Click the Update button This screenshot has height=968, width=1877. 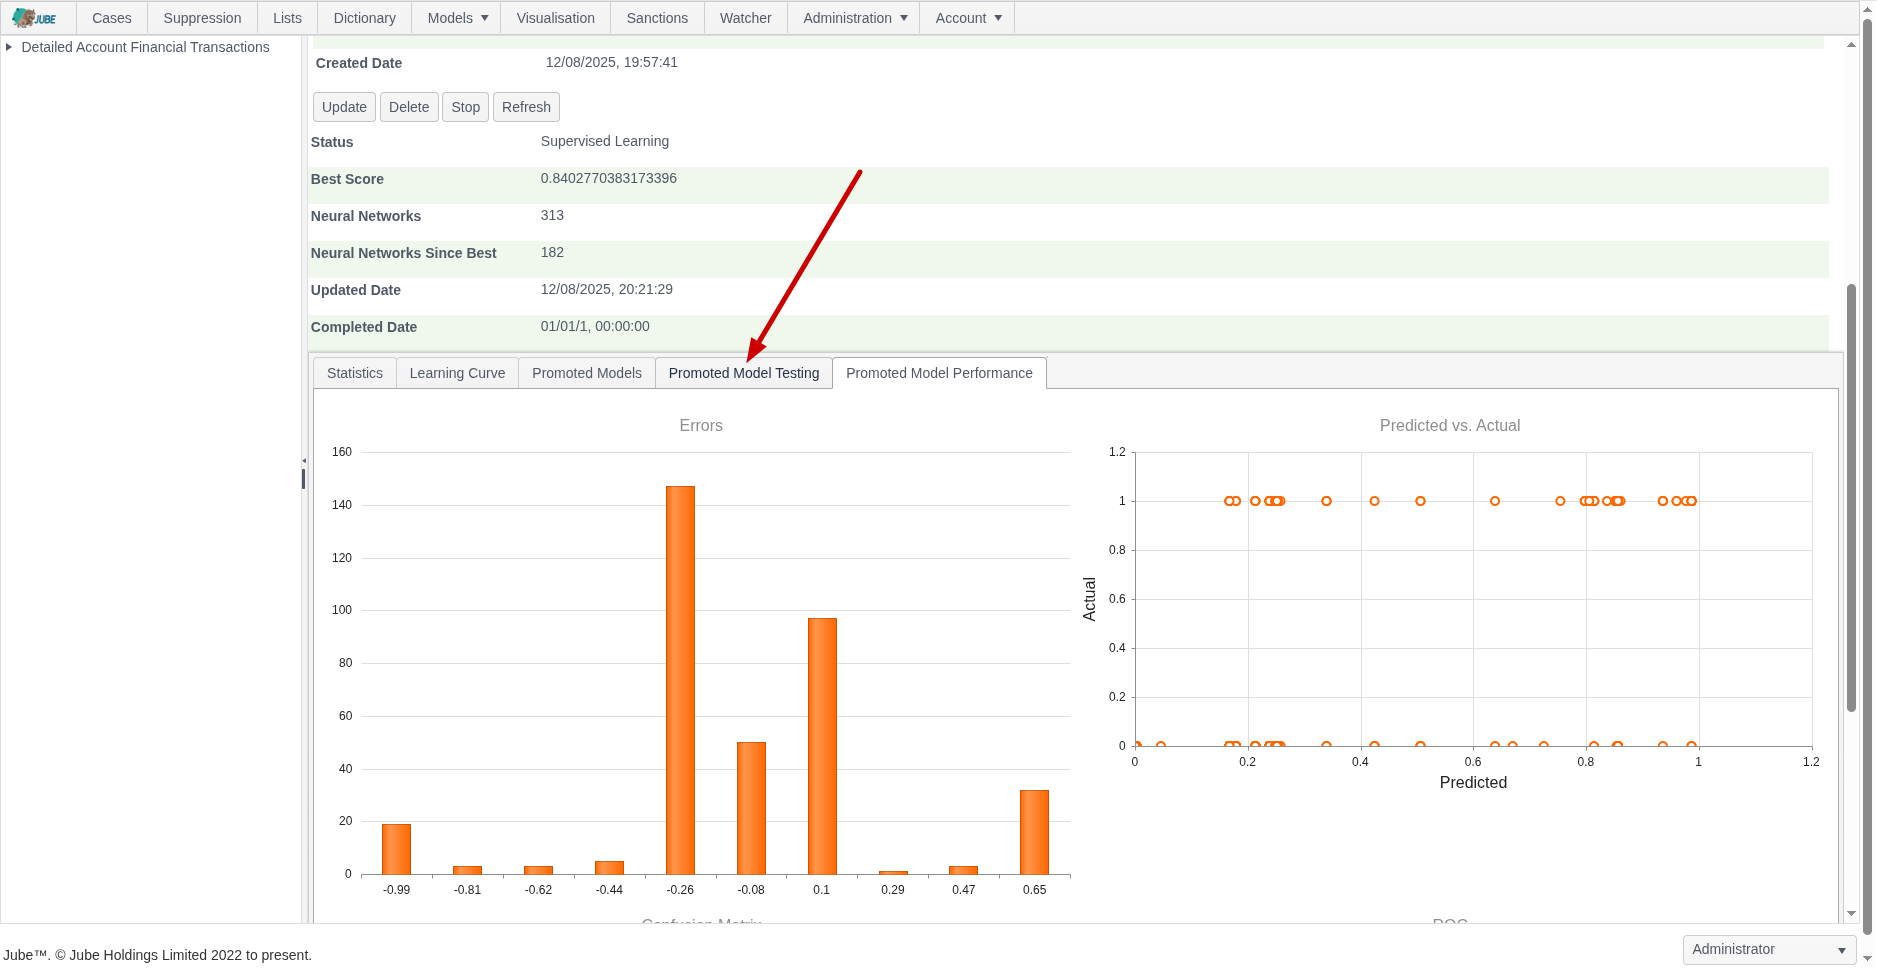[x=344, y=107]
